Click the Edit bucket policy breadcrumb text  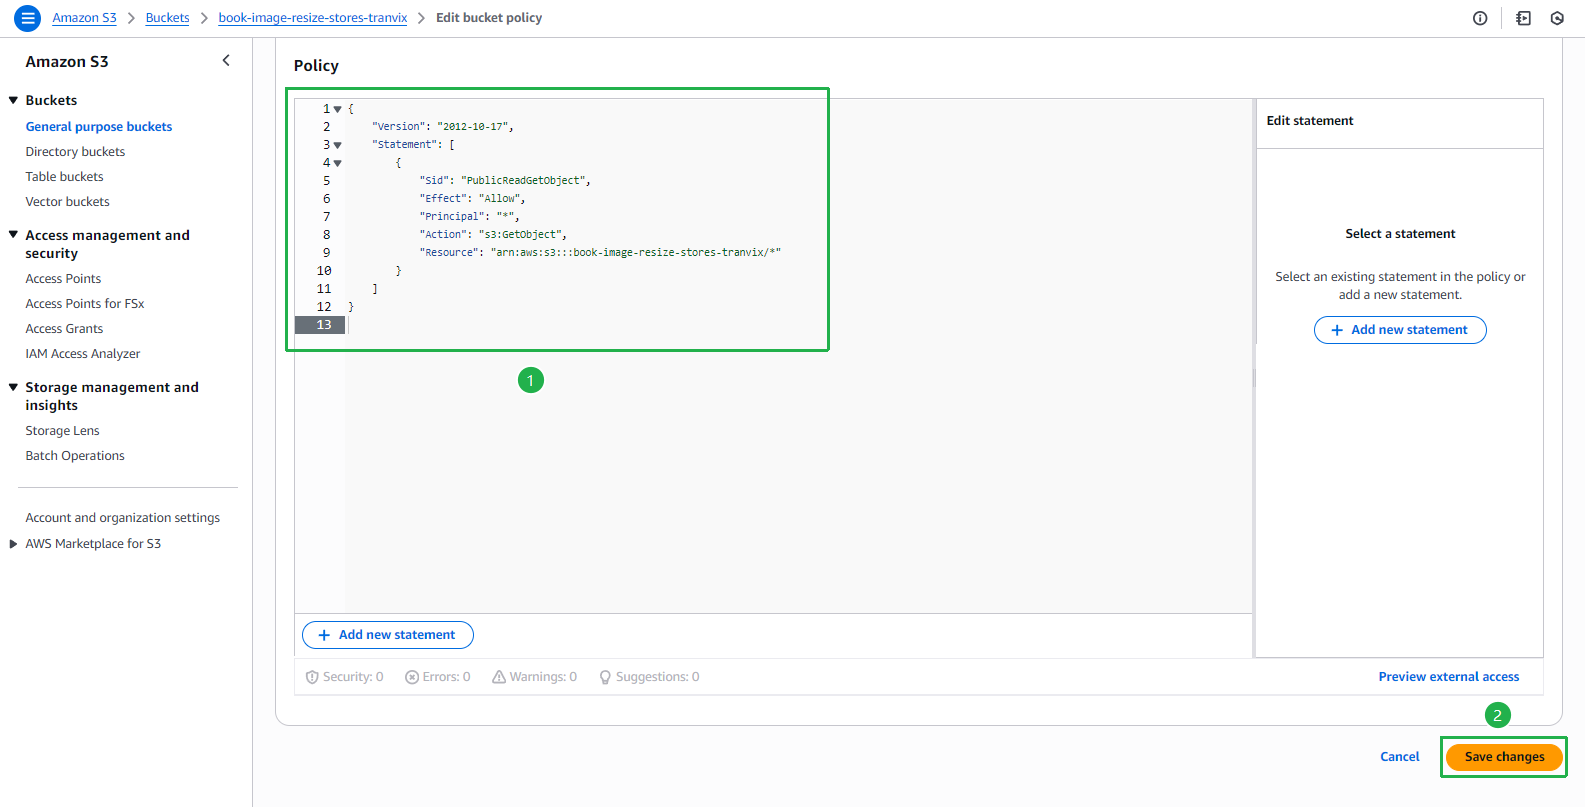click(x=489, y=18)
